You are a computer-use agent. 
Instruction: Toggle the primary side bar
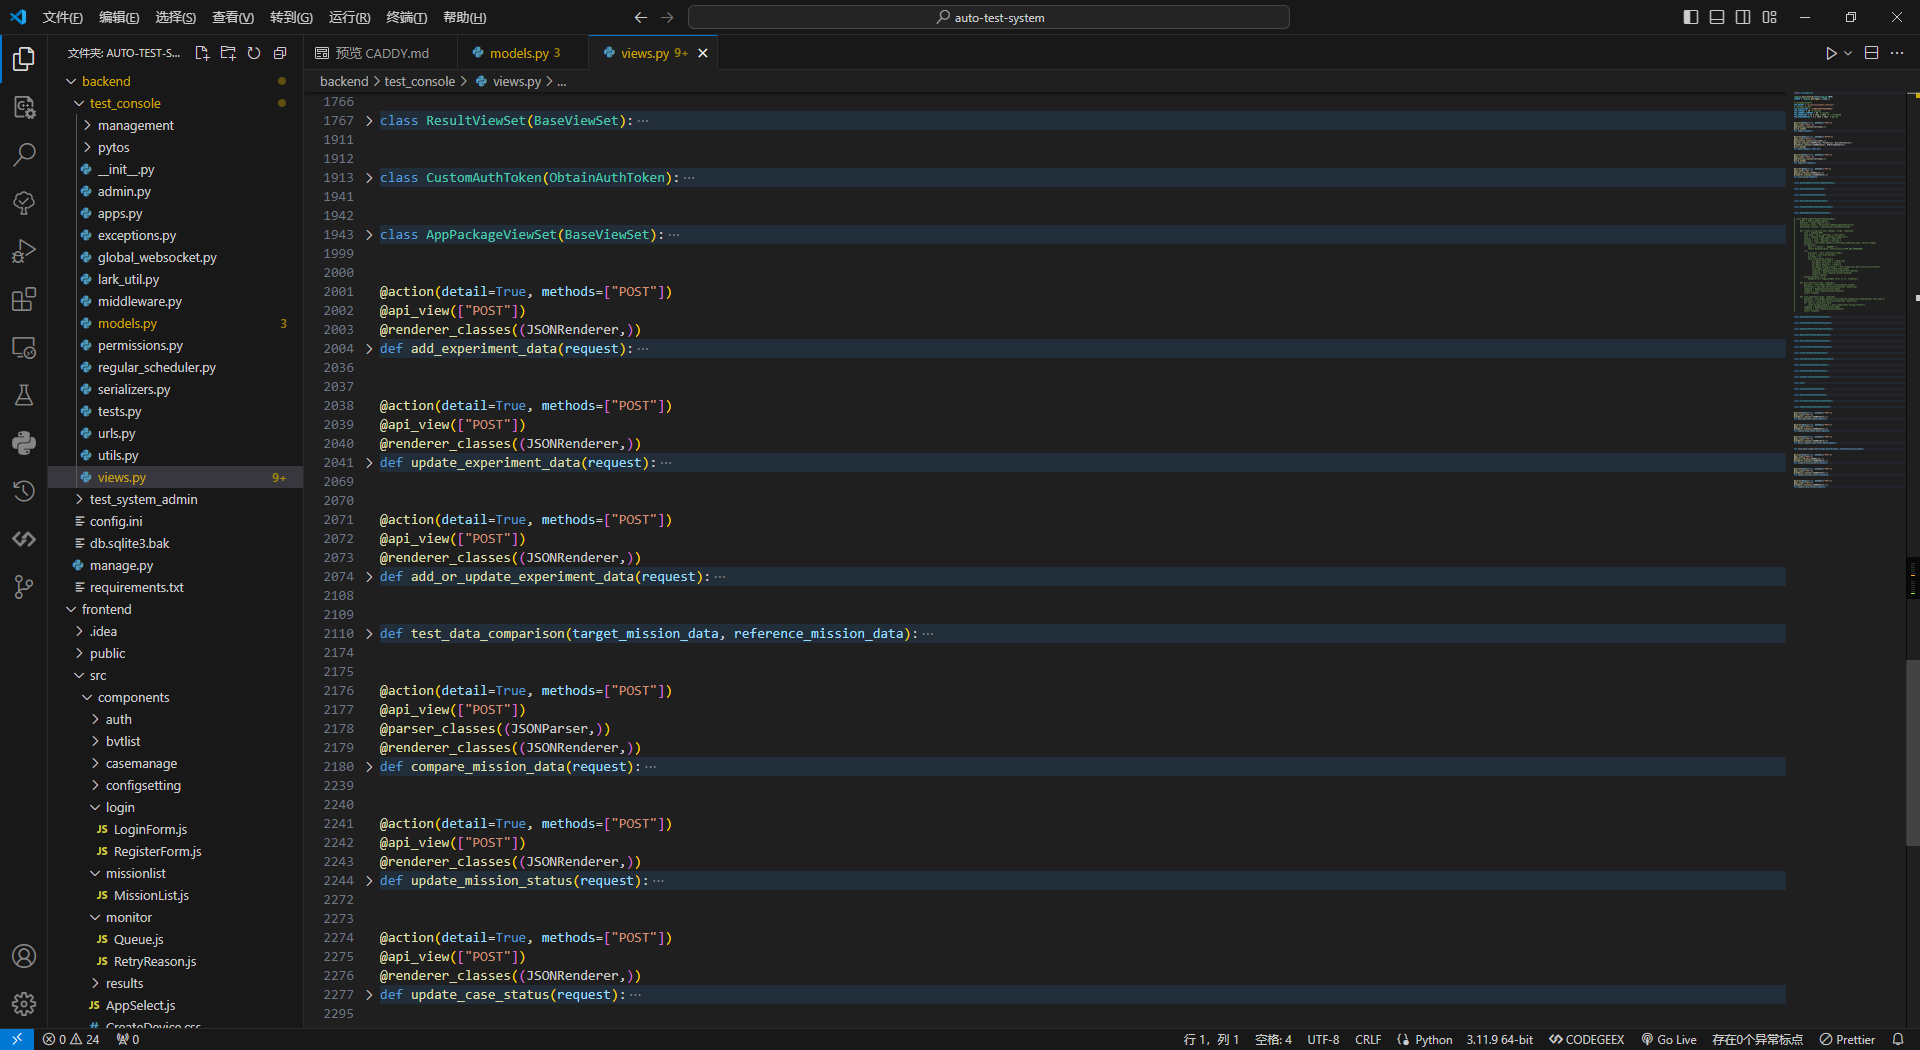[1691, 17]
